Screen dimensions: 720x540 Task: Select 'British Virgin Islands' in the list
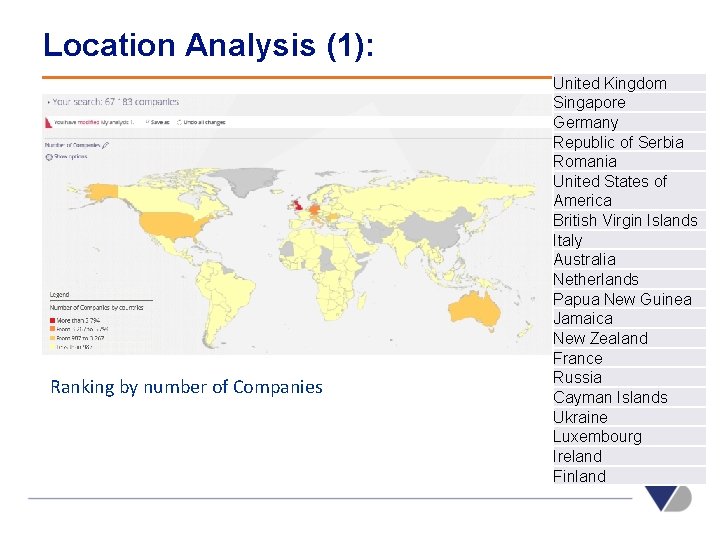(629, 220)
